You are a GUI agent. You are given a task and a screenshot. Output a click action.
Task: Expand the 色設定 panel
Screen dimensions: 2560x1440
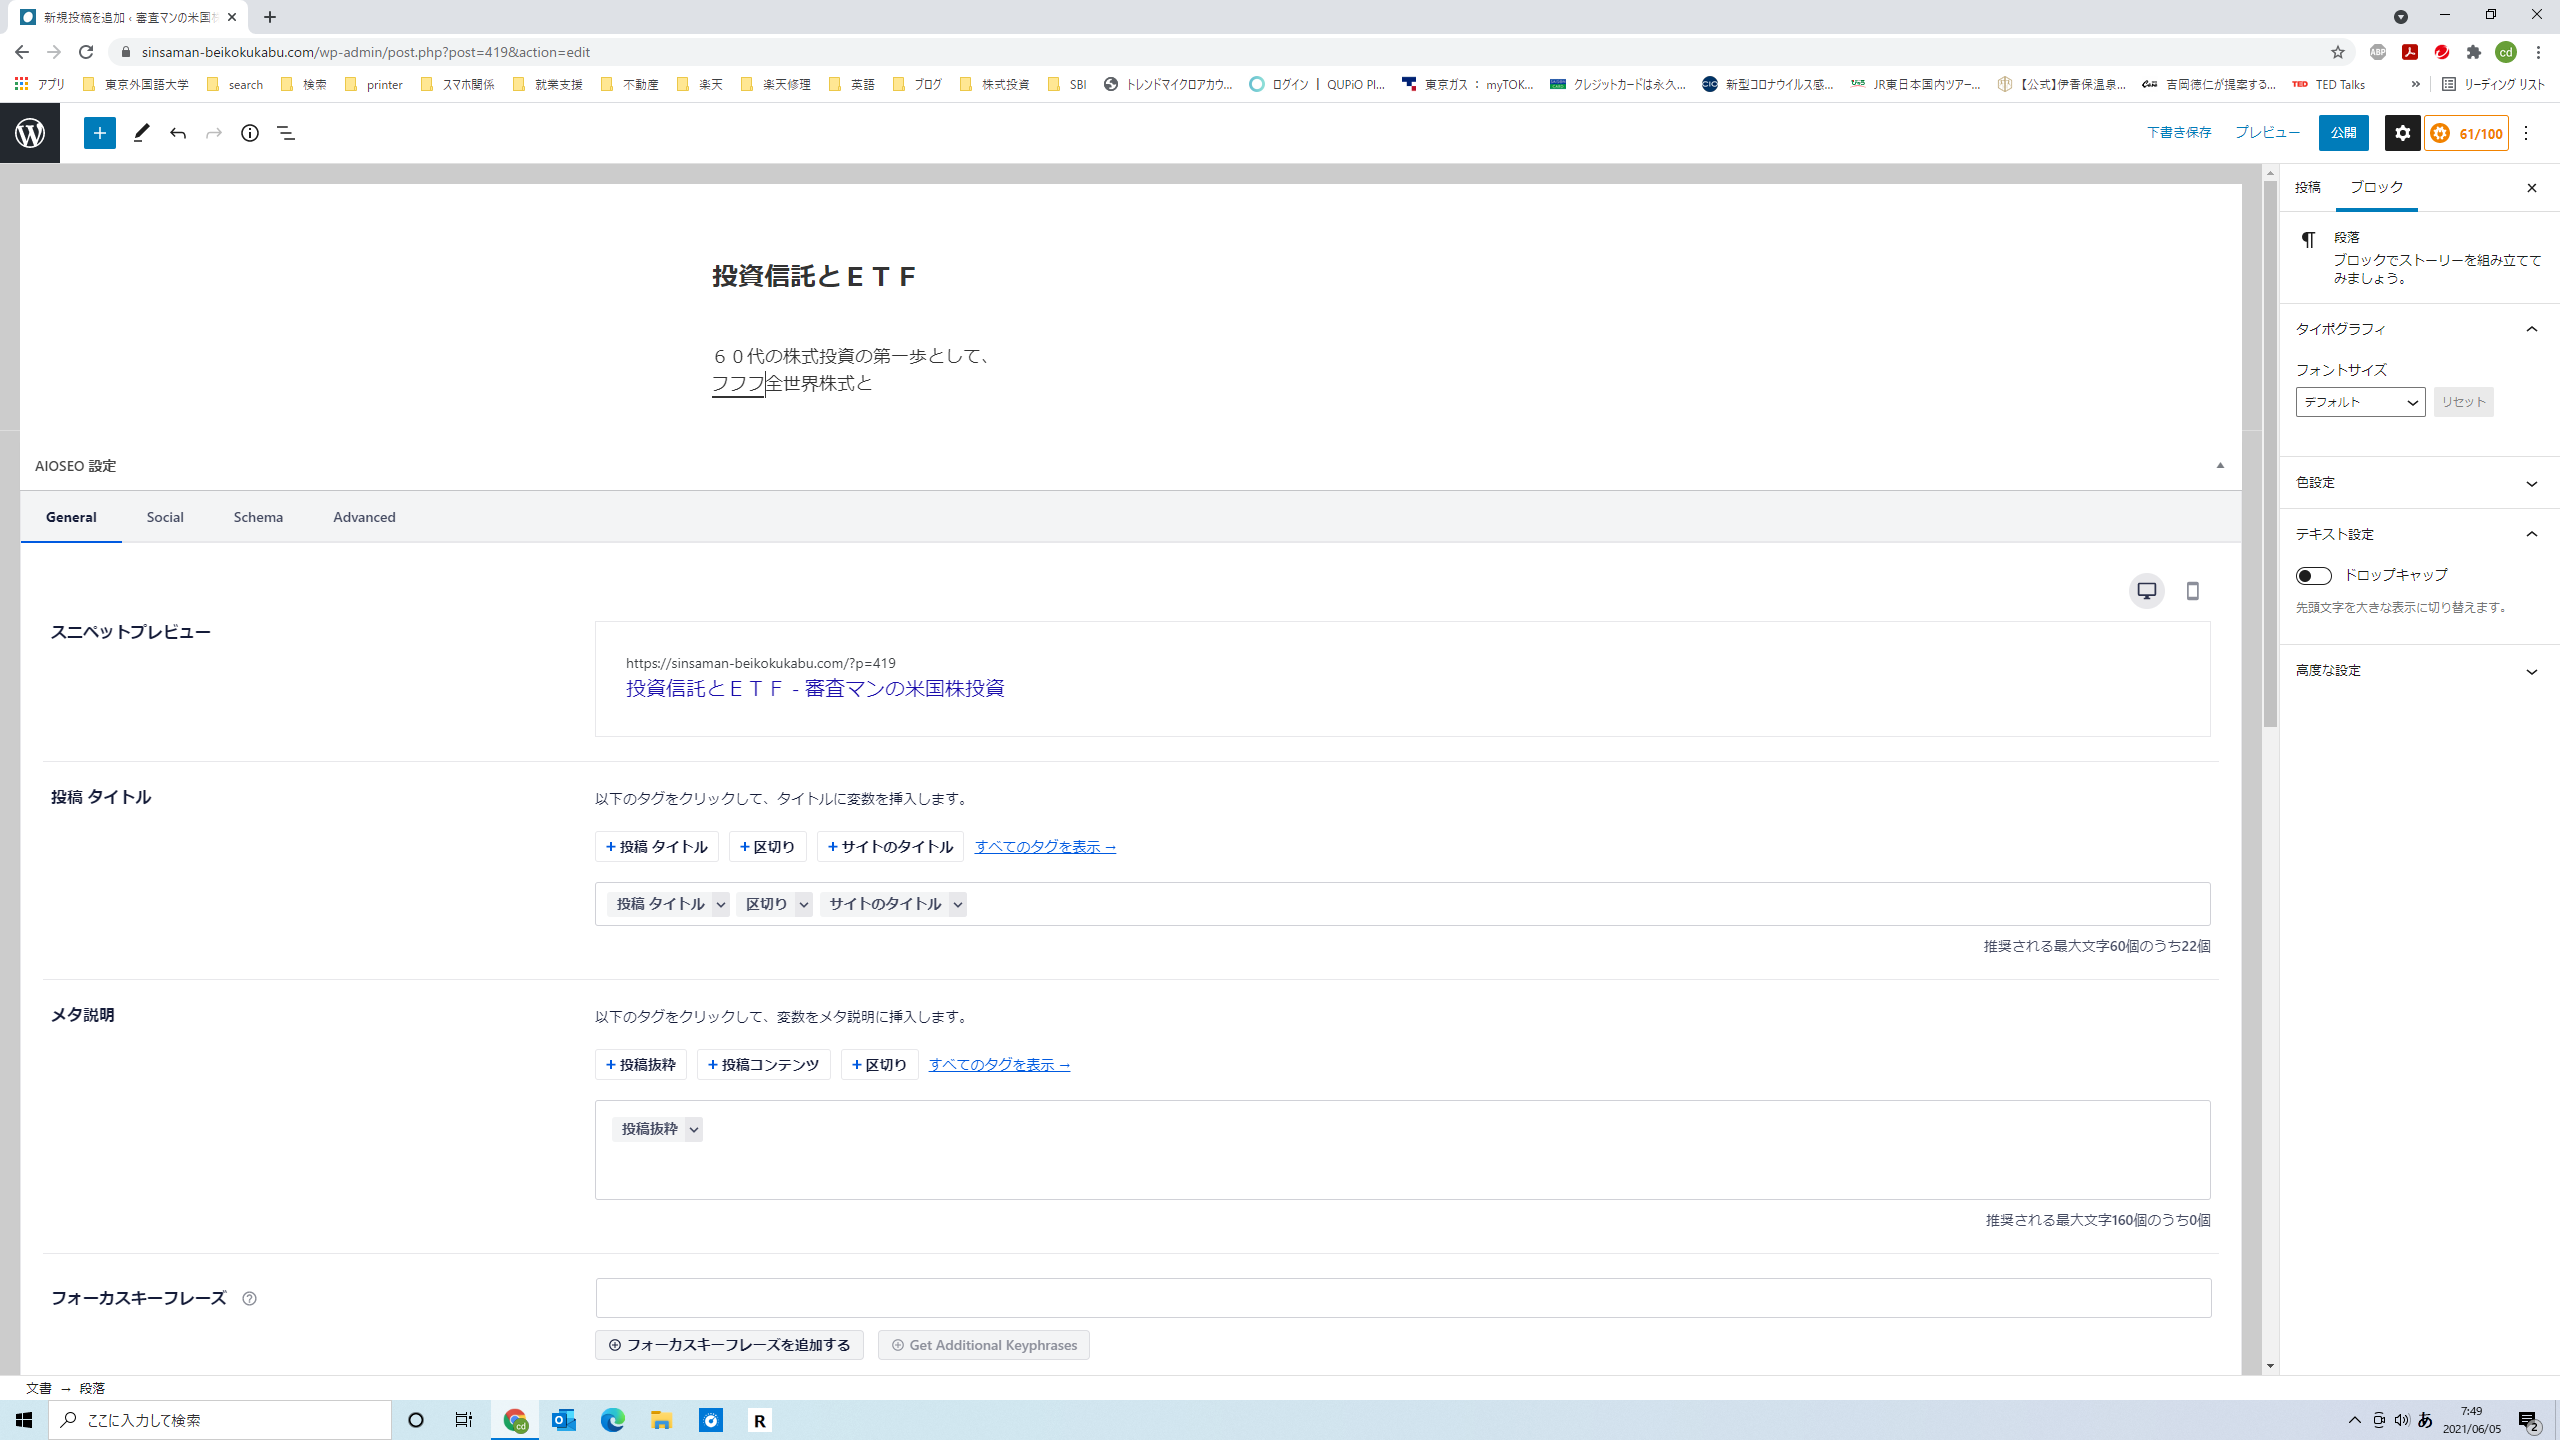(2418, 483)
